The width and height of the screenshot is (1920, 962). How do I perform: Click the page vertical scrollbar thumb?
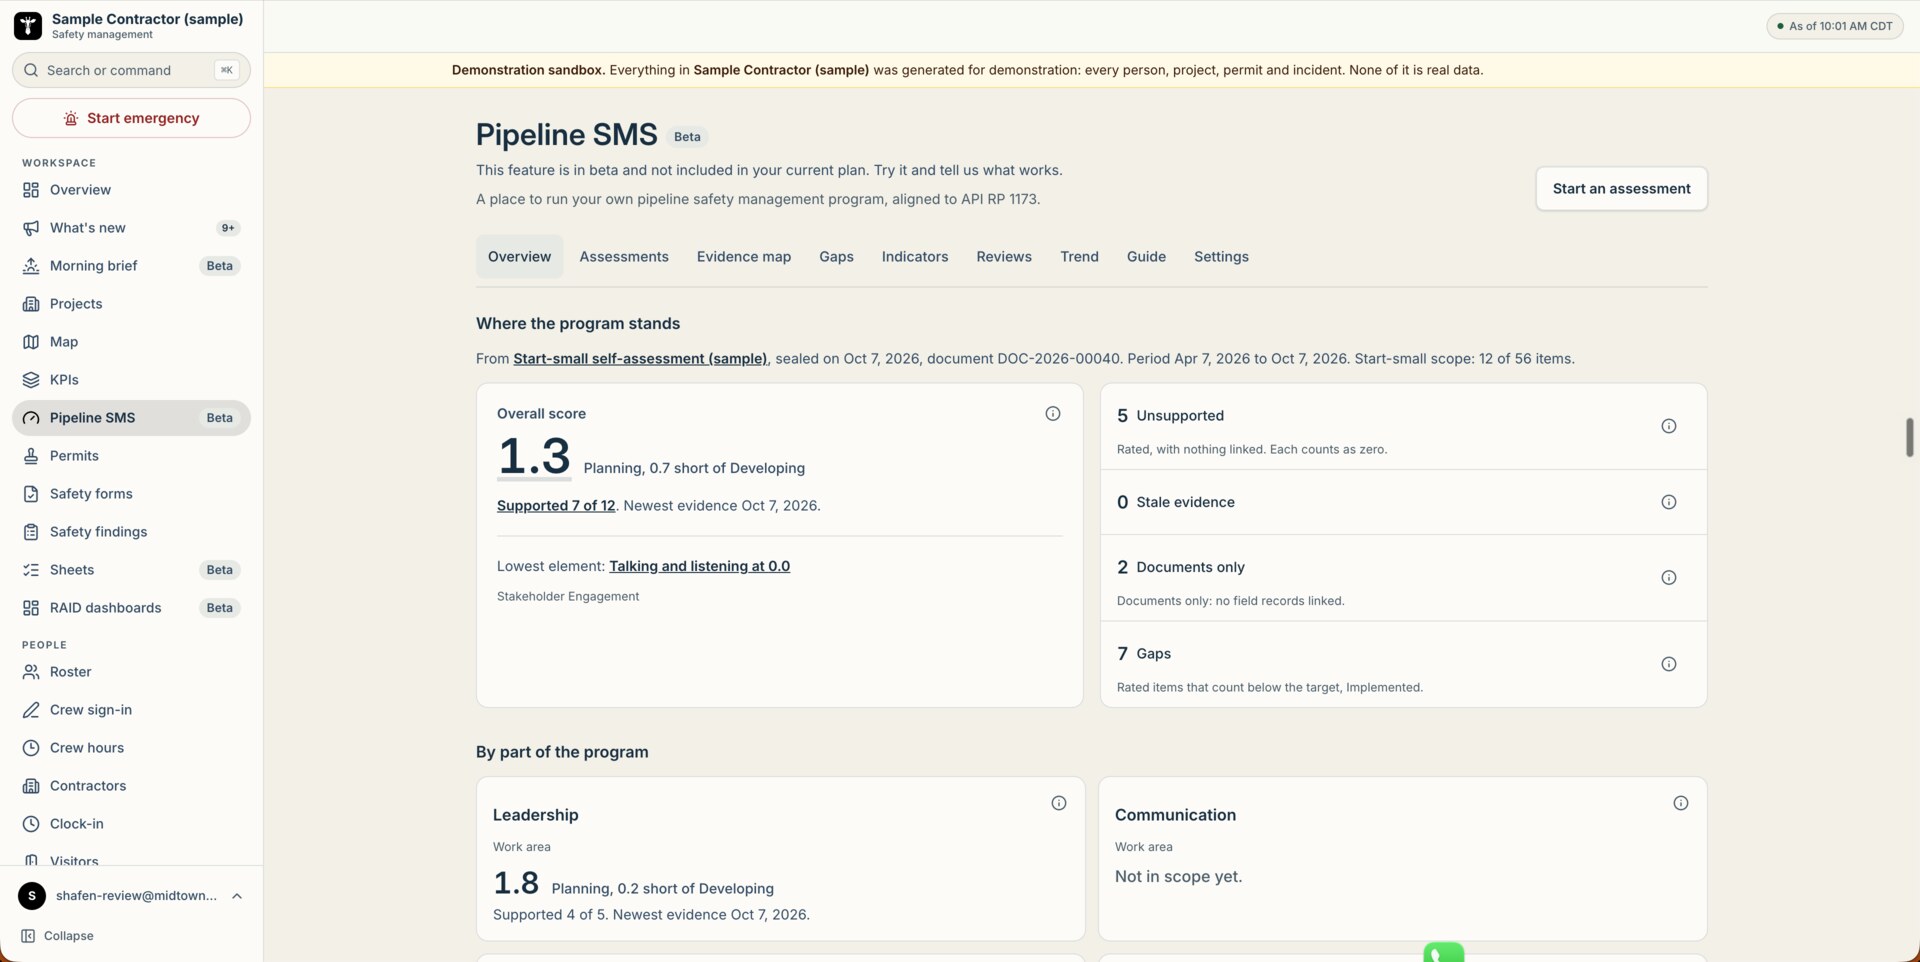coord(1909,437)
